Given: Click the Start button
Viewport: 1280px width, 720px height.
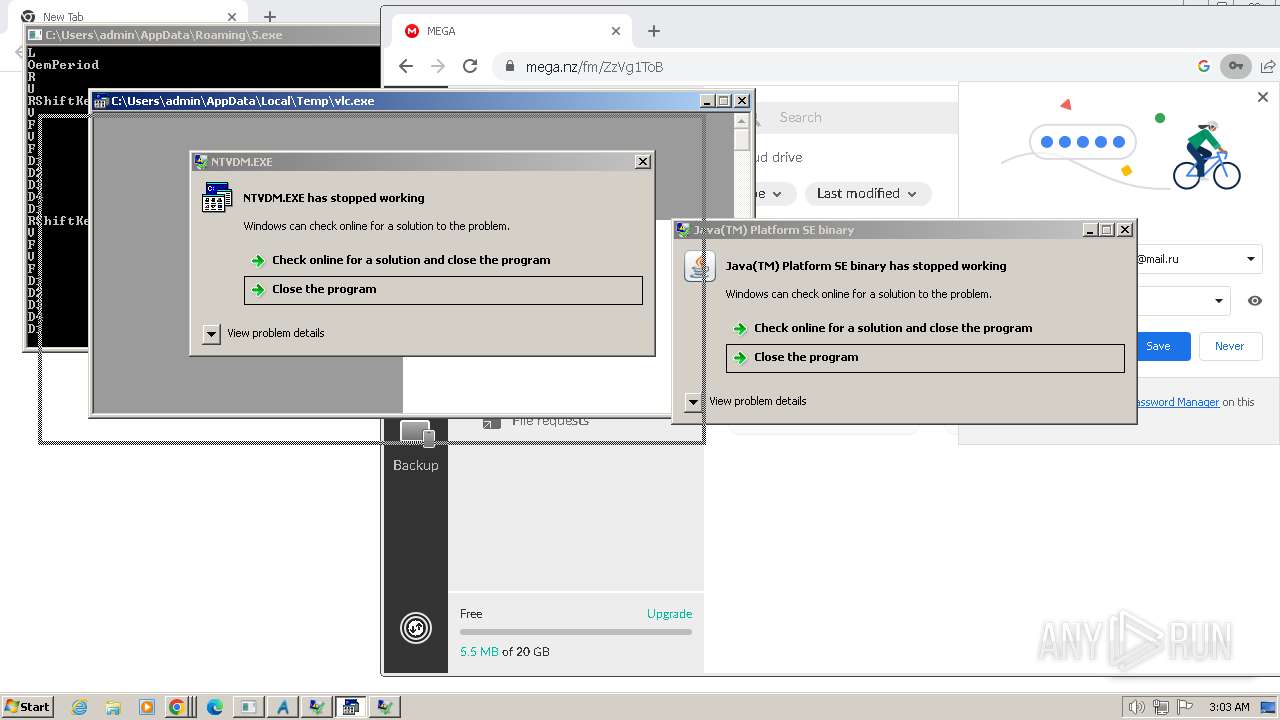Looking at the screenshot, I should click(27, 707).
